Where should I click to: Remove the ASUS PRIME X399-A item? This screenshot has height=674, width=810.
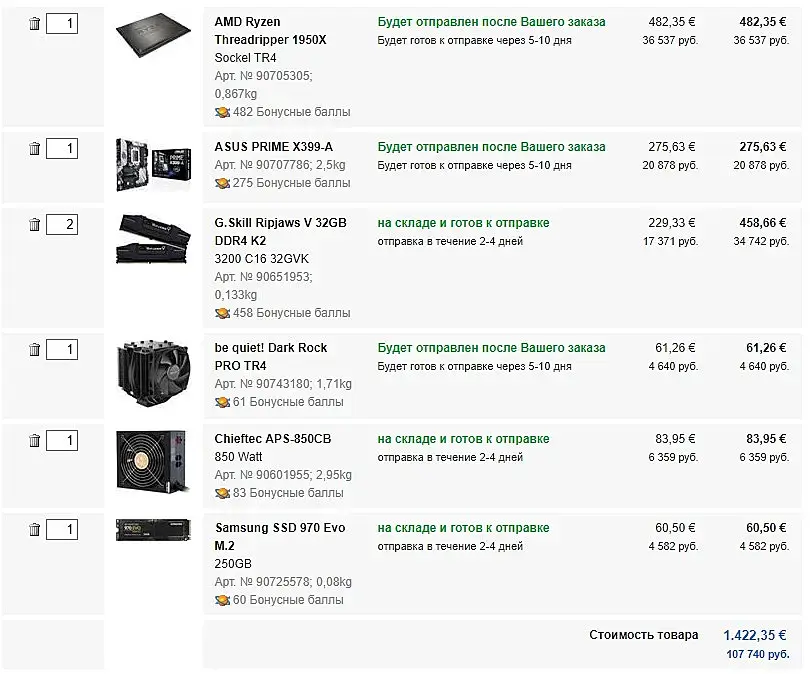34,149
